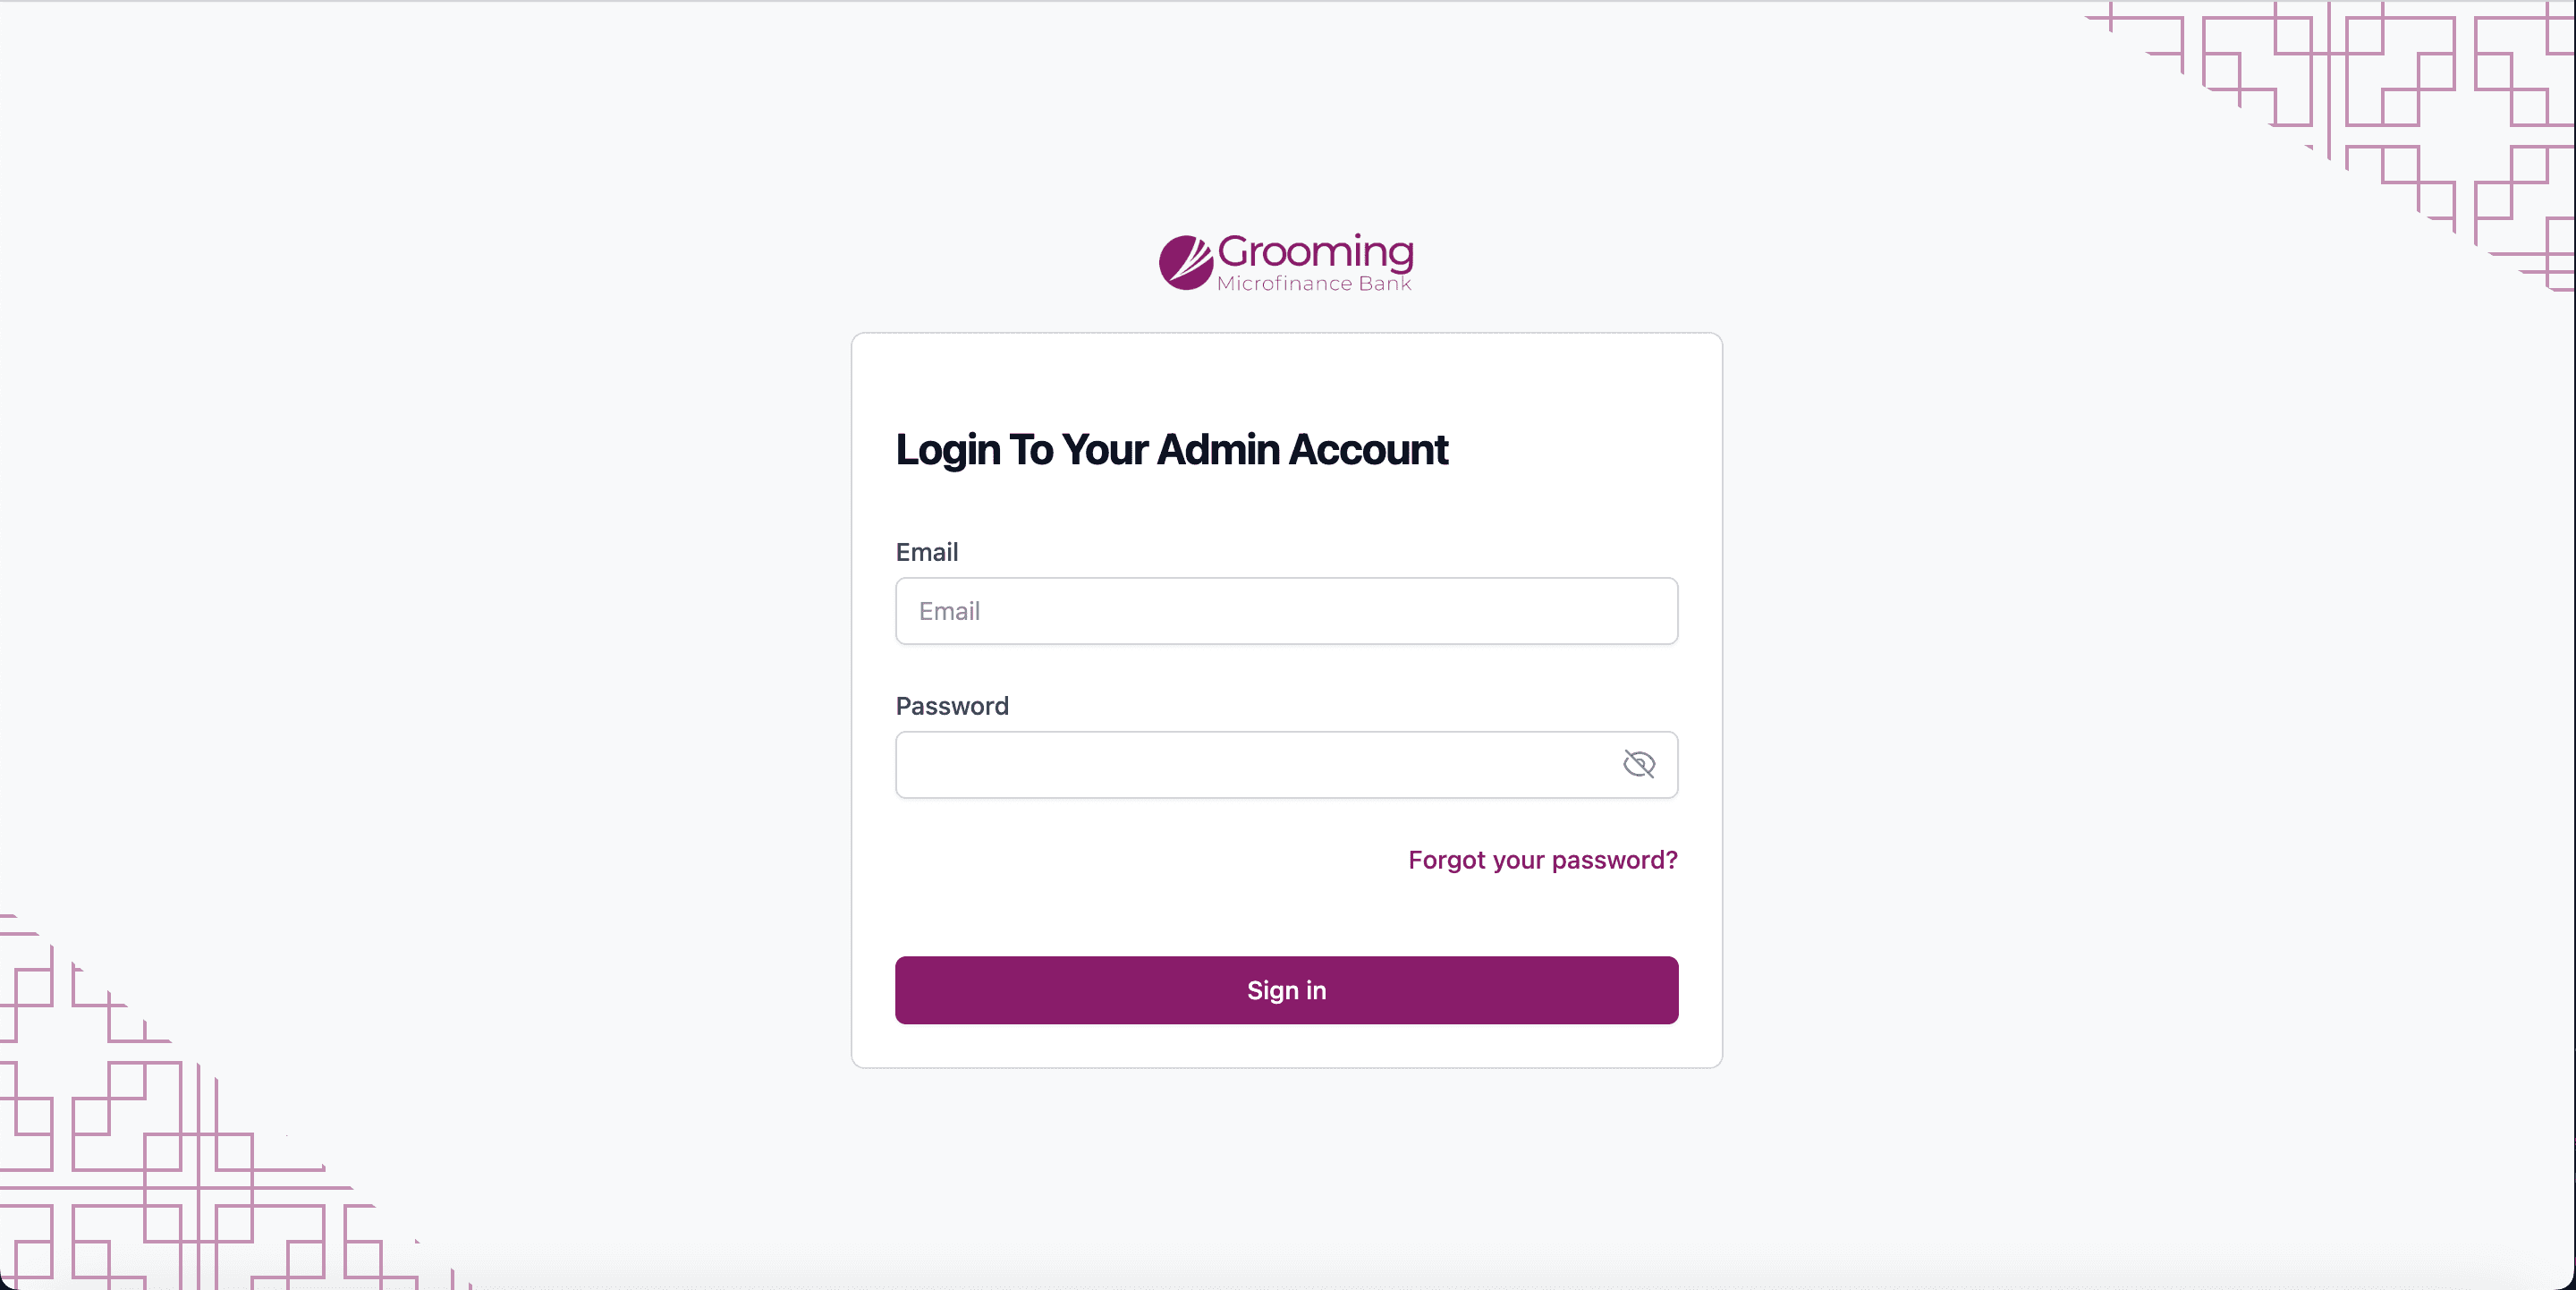The height and width of the screenshot is (1290, 2576).
Task: Focus the Password input field
Action: point(1286,765)
